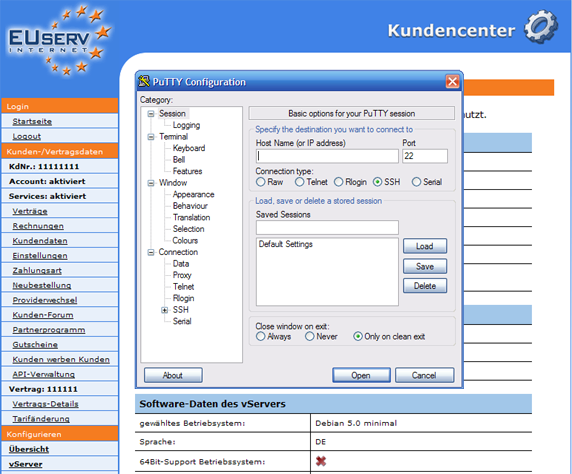Open Bell settings in category tree
572x474 pixels.
pyautogui.click(x=179, y=160)
